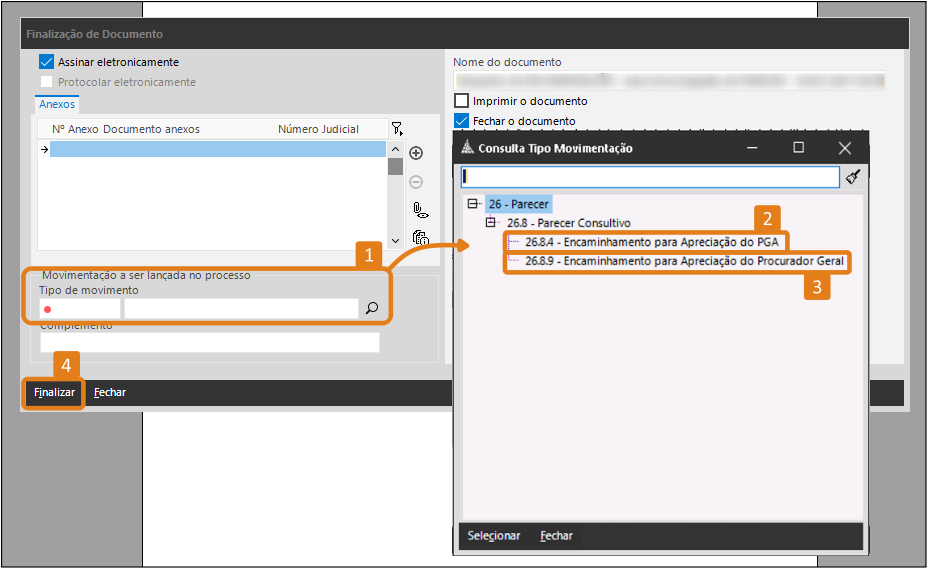Click the attachments list scroll down arrow

395,241
